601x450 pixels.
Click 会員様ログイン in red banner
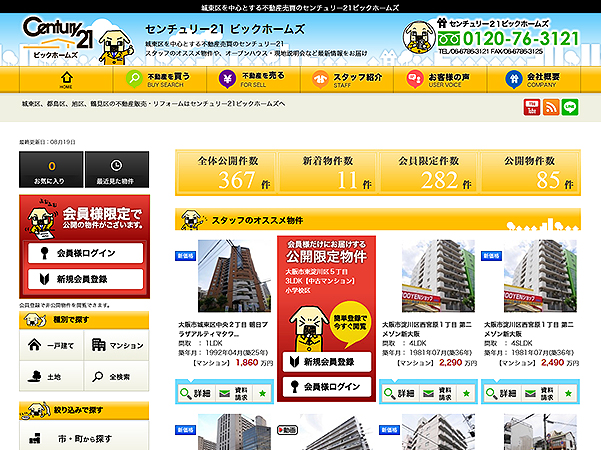pyautogui.click(x=327, y=386)
